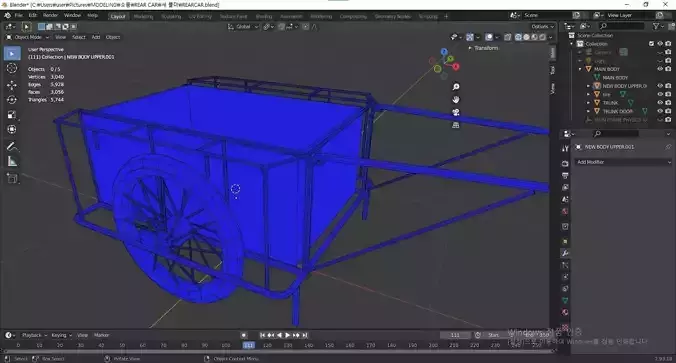This screenshot has height=363, width=676.
Task: Toggle snapping magnet in header
Action: coord(282,27)
